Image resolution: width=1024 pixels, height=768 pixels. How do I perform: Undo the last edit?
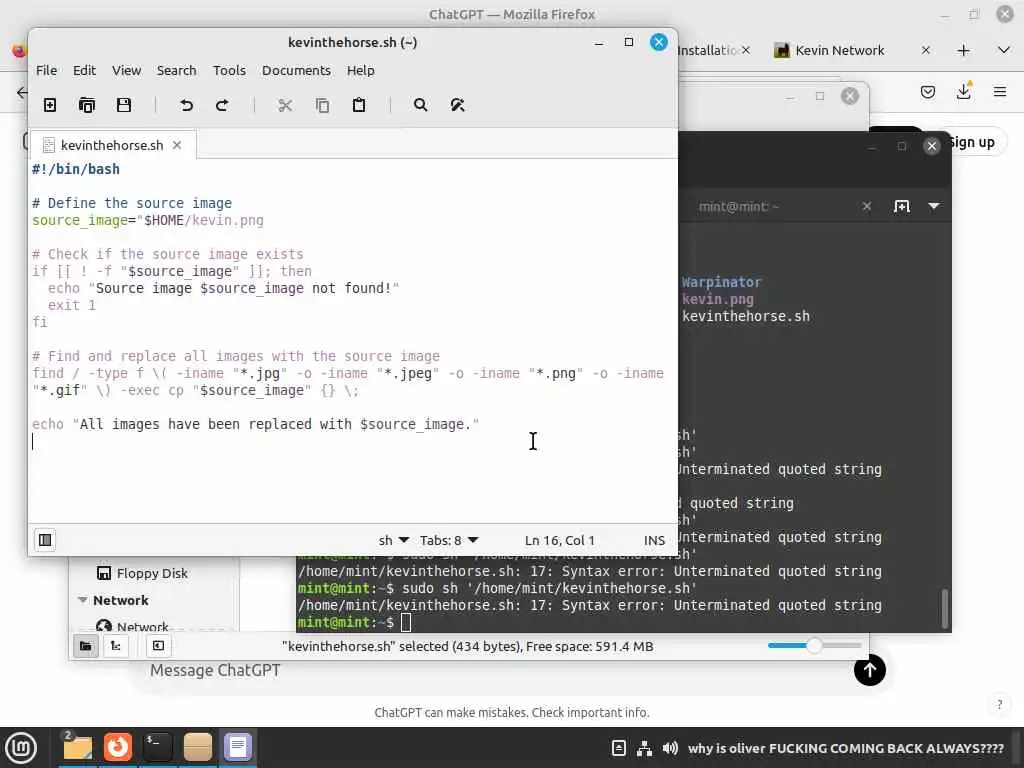186,105
